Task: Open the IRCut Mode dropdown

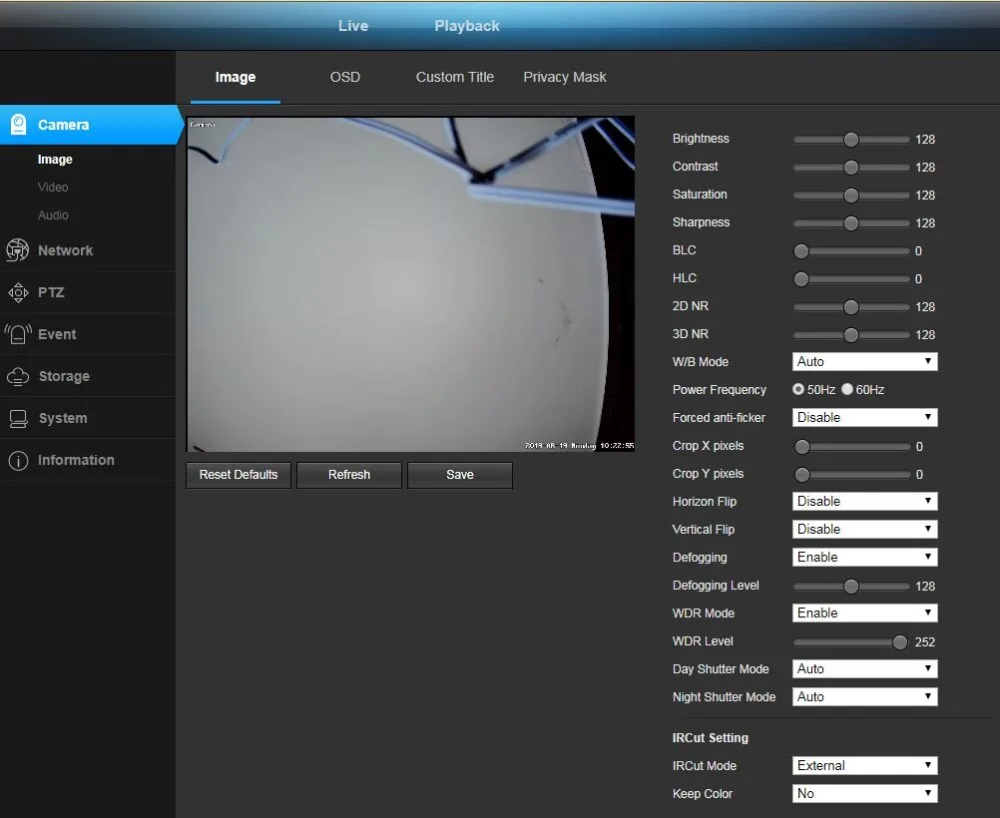Action: point(865,766)
